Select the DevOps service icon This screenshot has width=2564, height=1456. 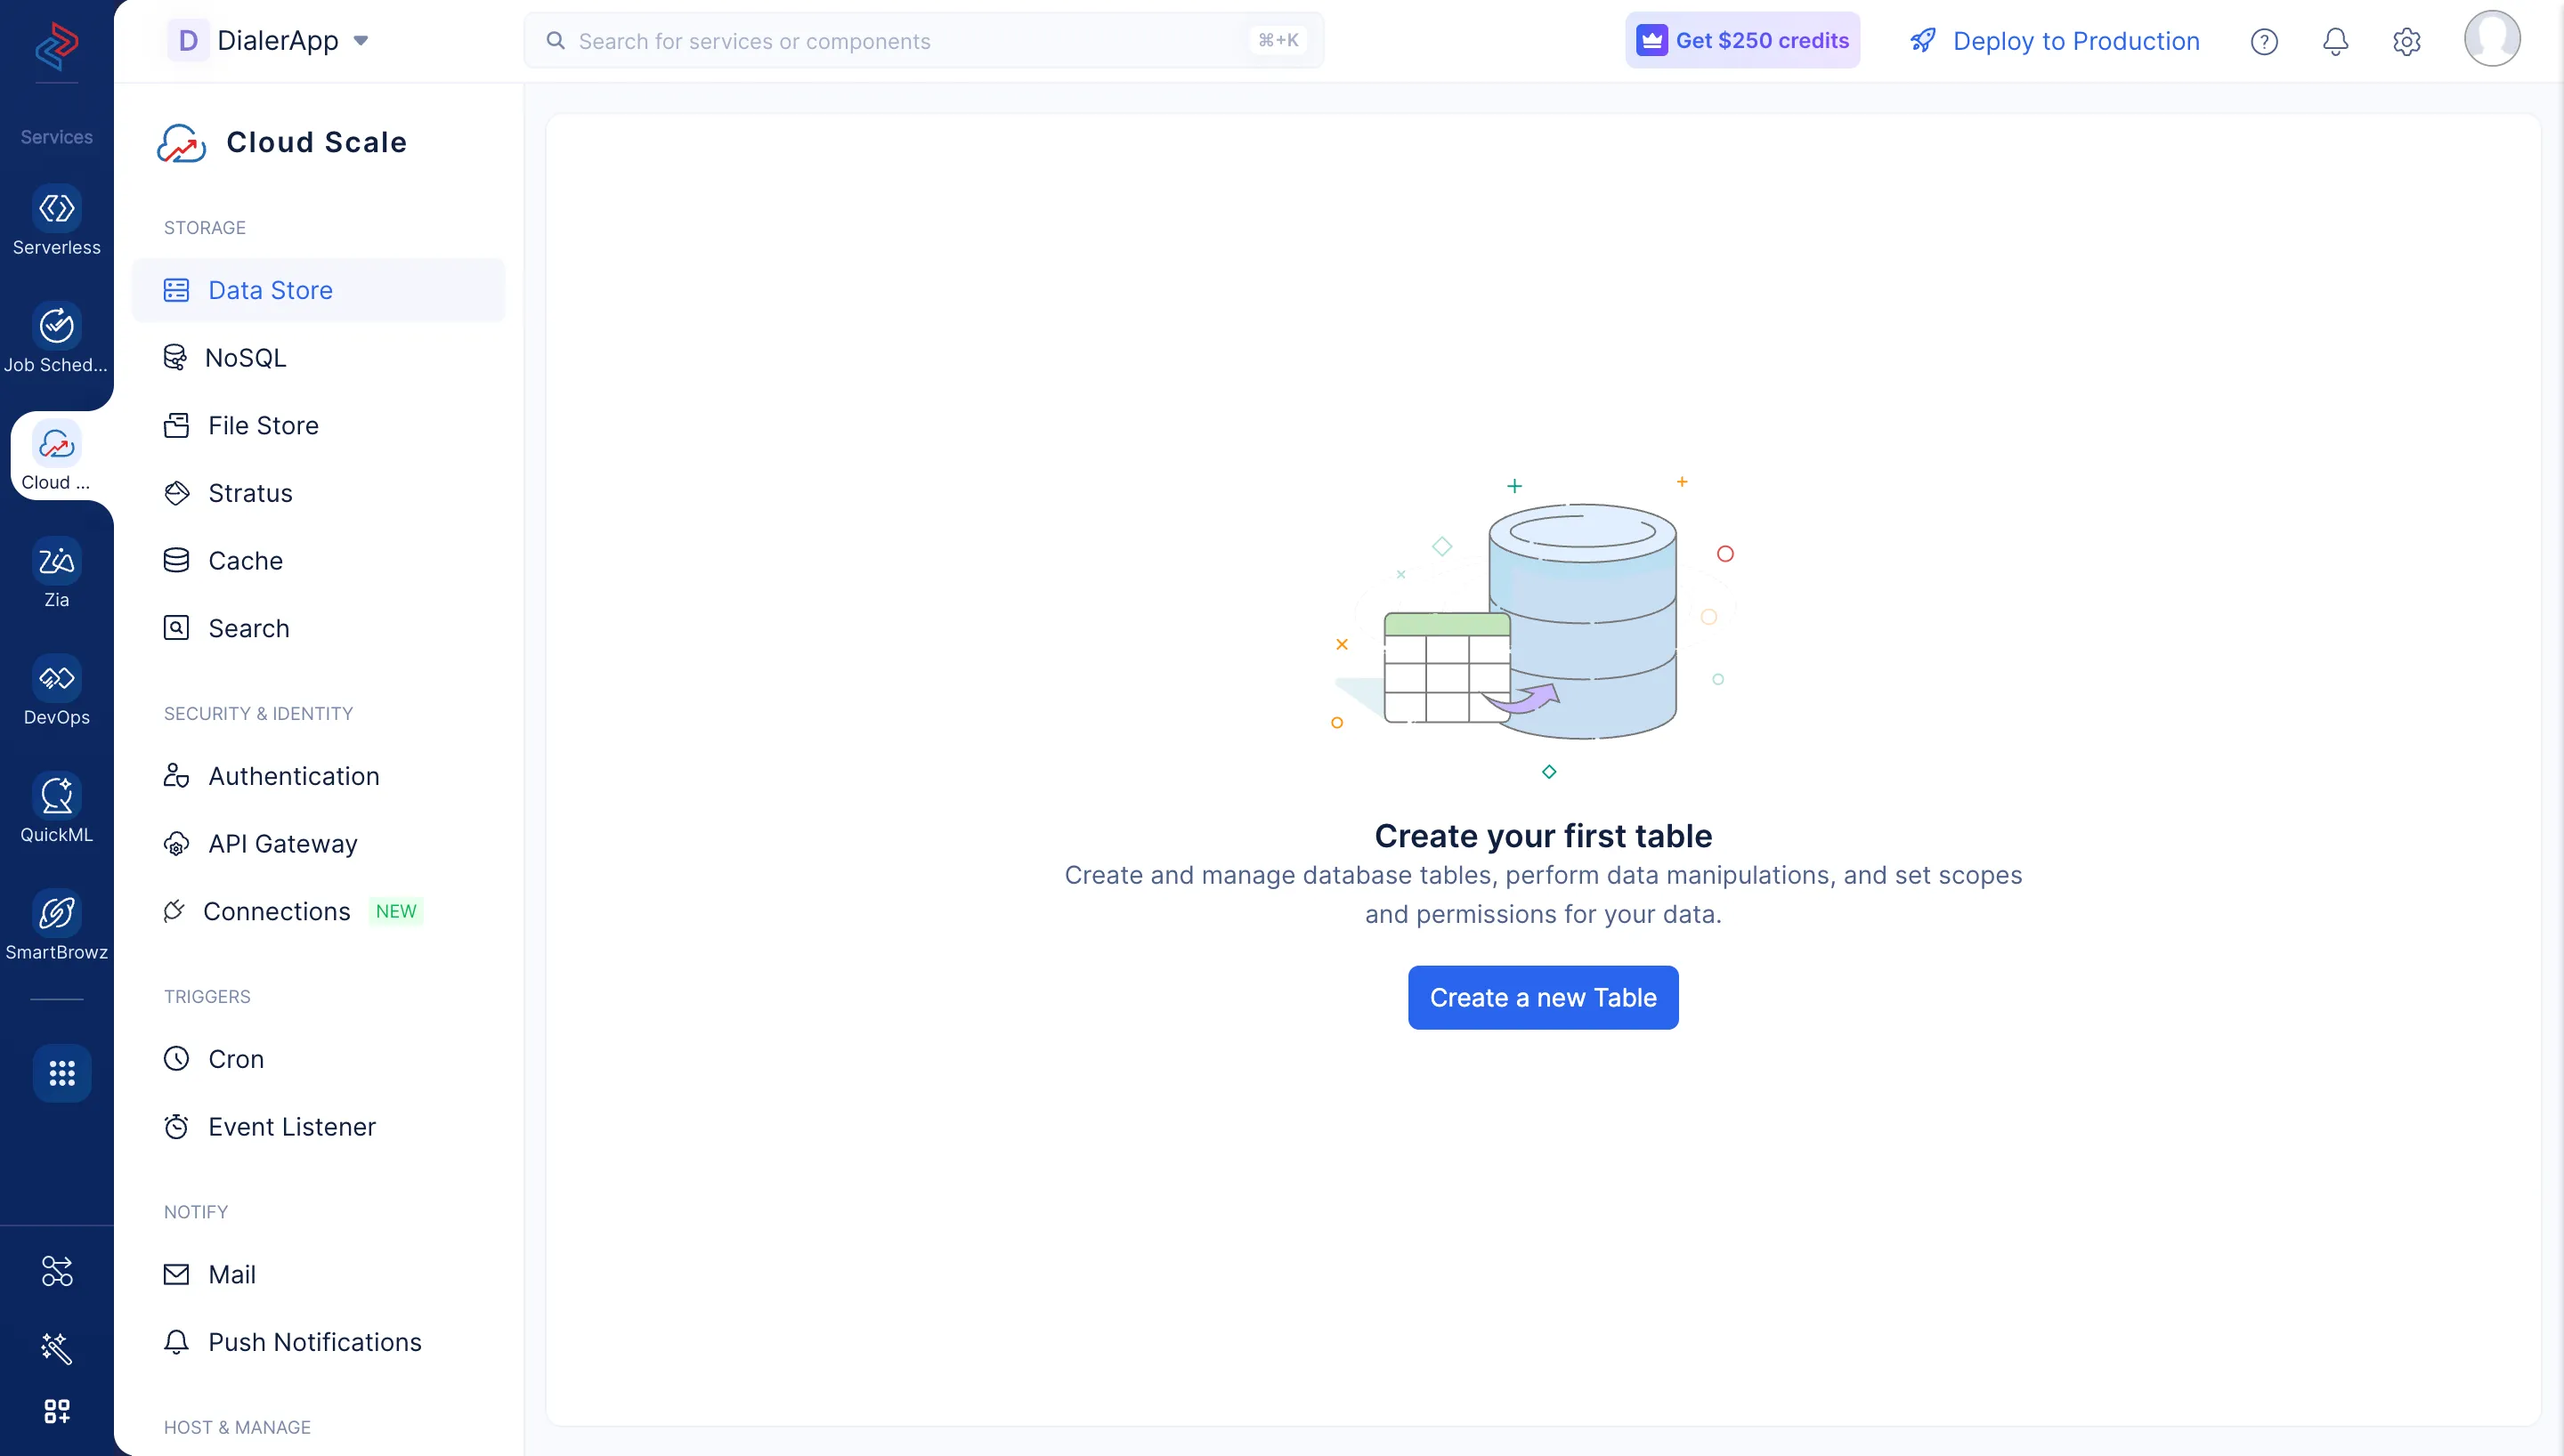point(56,690)
